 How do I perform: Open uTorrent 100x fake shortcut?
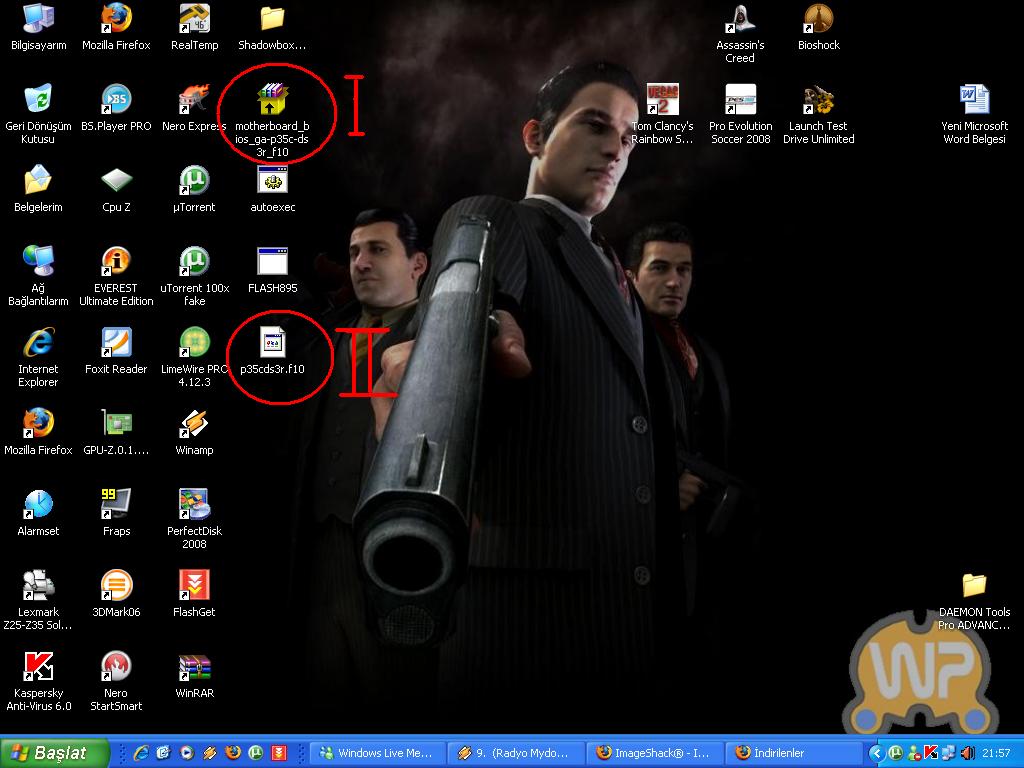(x=195, y=276)
